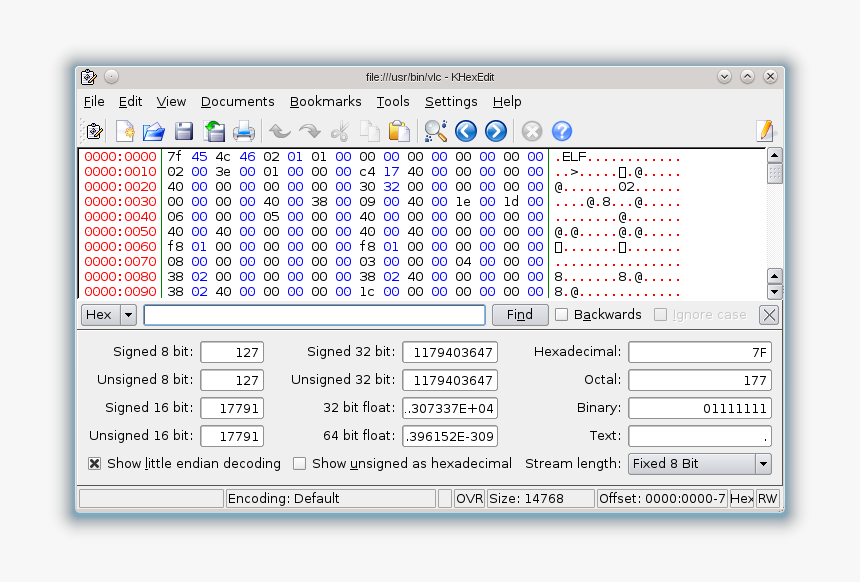Image resolution: width=860 pixels, height=582 pixels.
Task: Open the Tools menu
Action: click(392, 101)
